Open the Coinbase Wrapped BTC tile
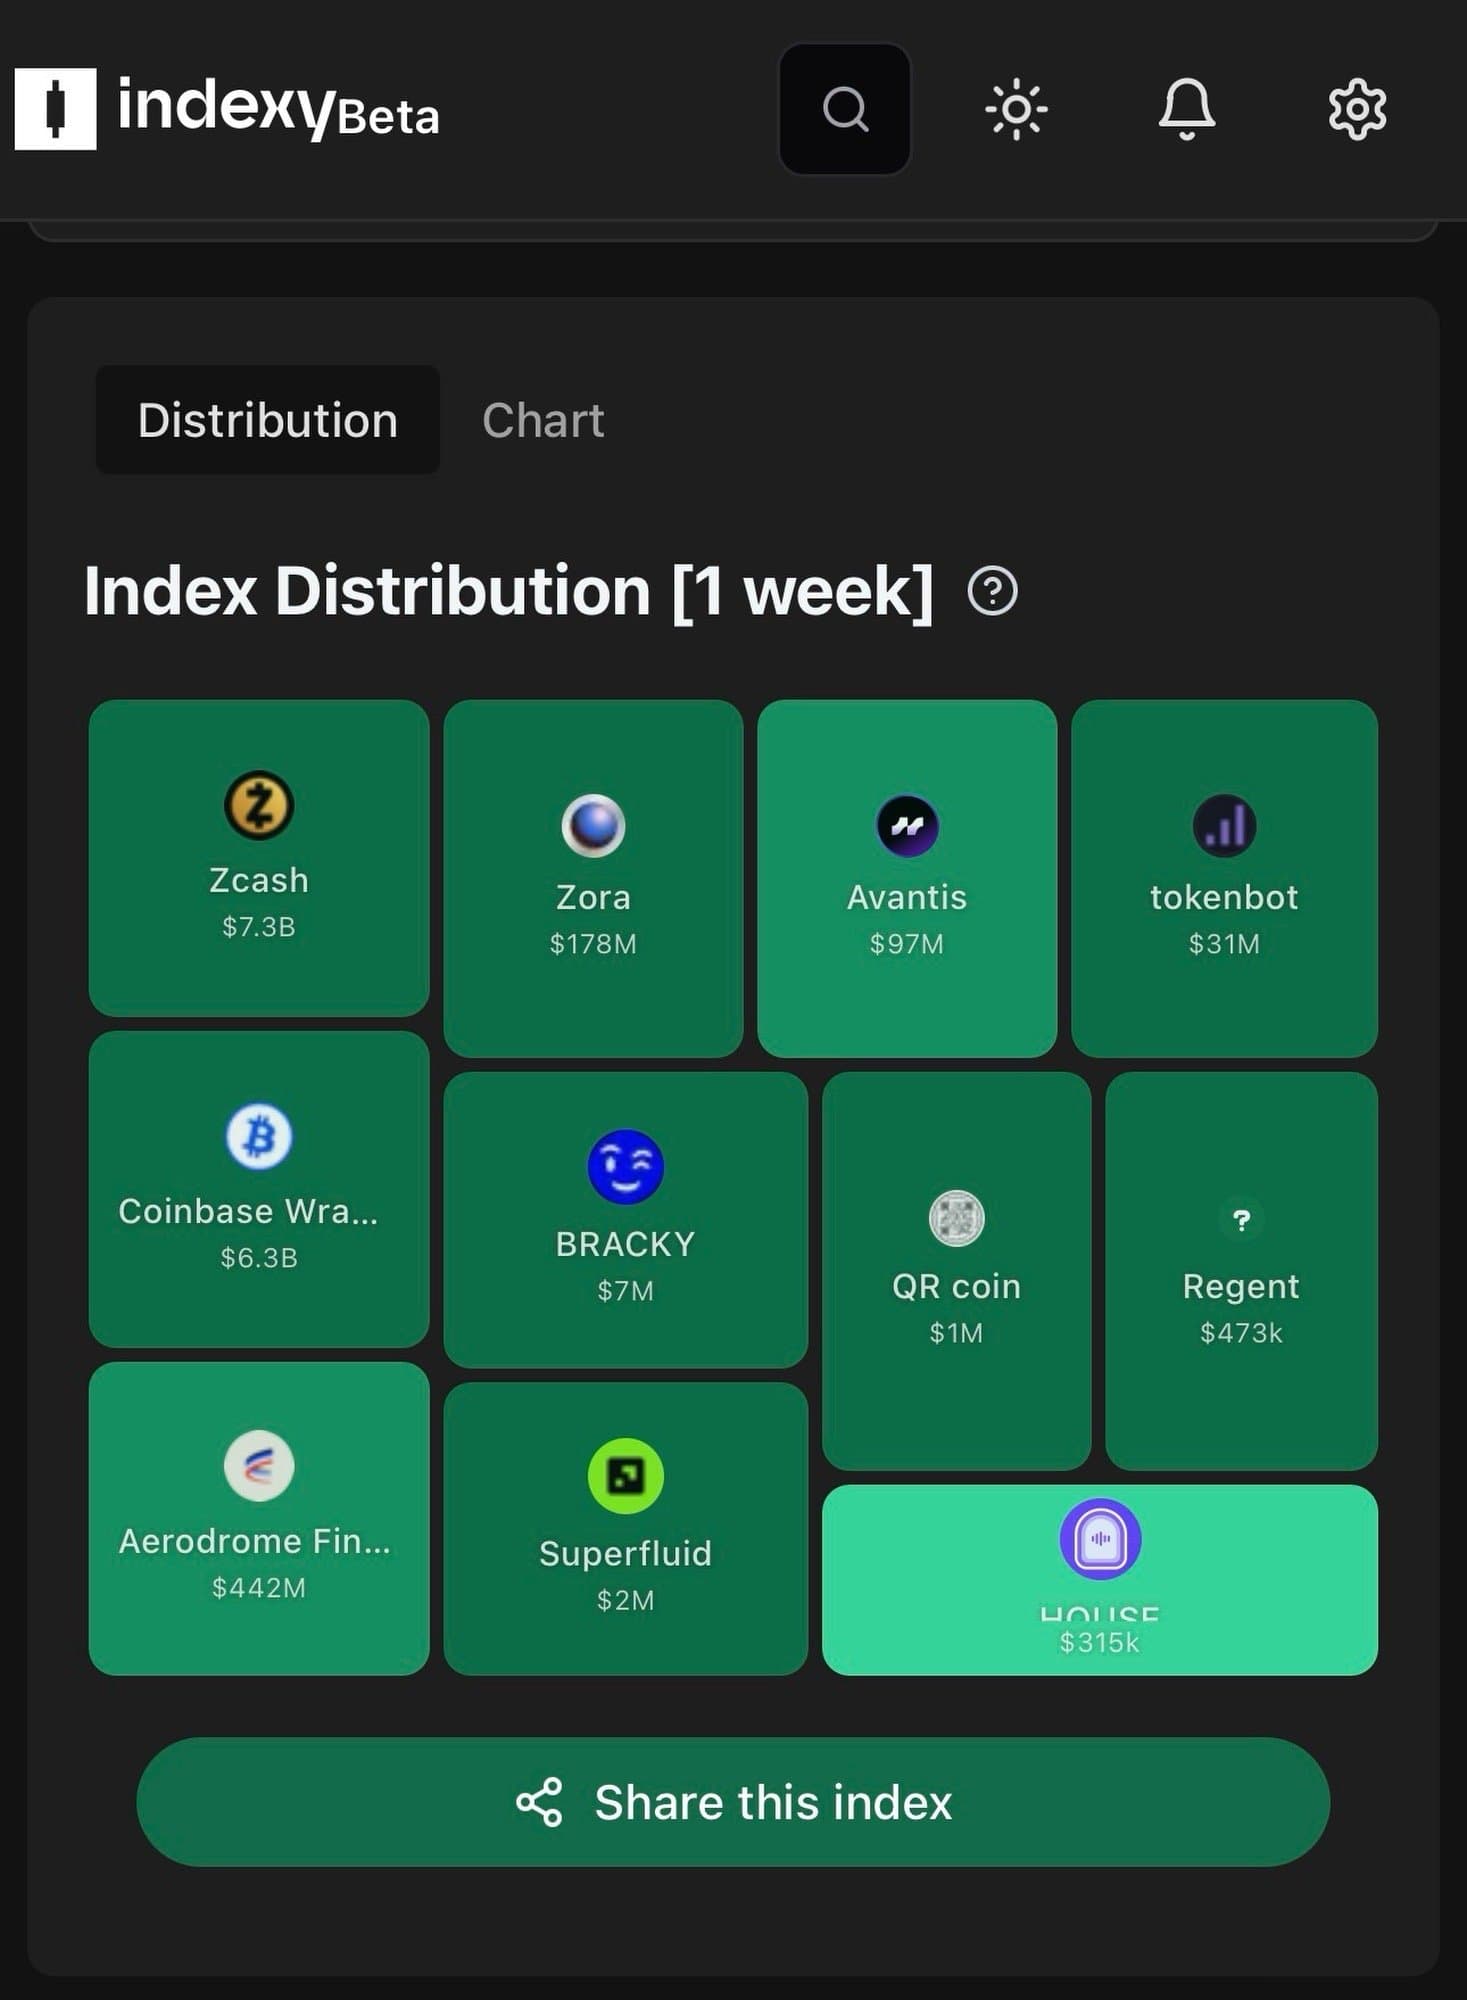1467x2000 pixels. pos(259,1189)
